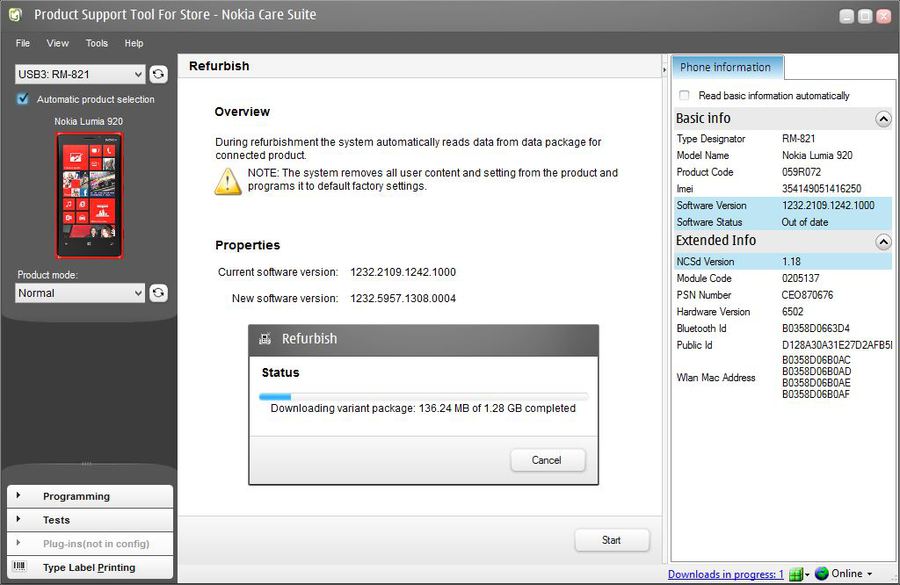This screenshot has width=900, height=585.
Task: Collapse the Extended Info section
Action: 883,242
